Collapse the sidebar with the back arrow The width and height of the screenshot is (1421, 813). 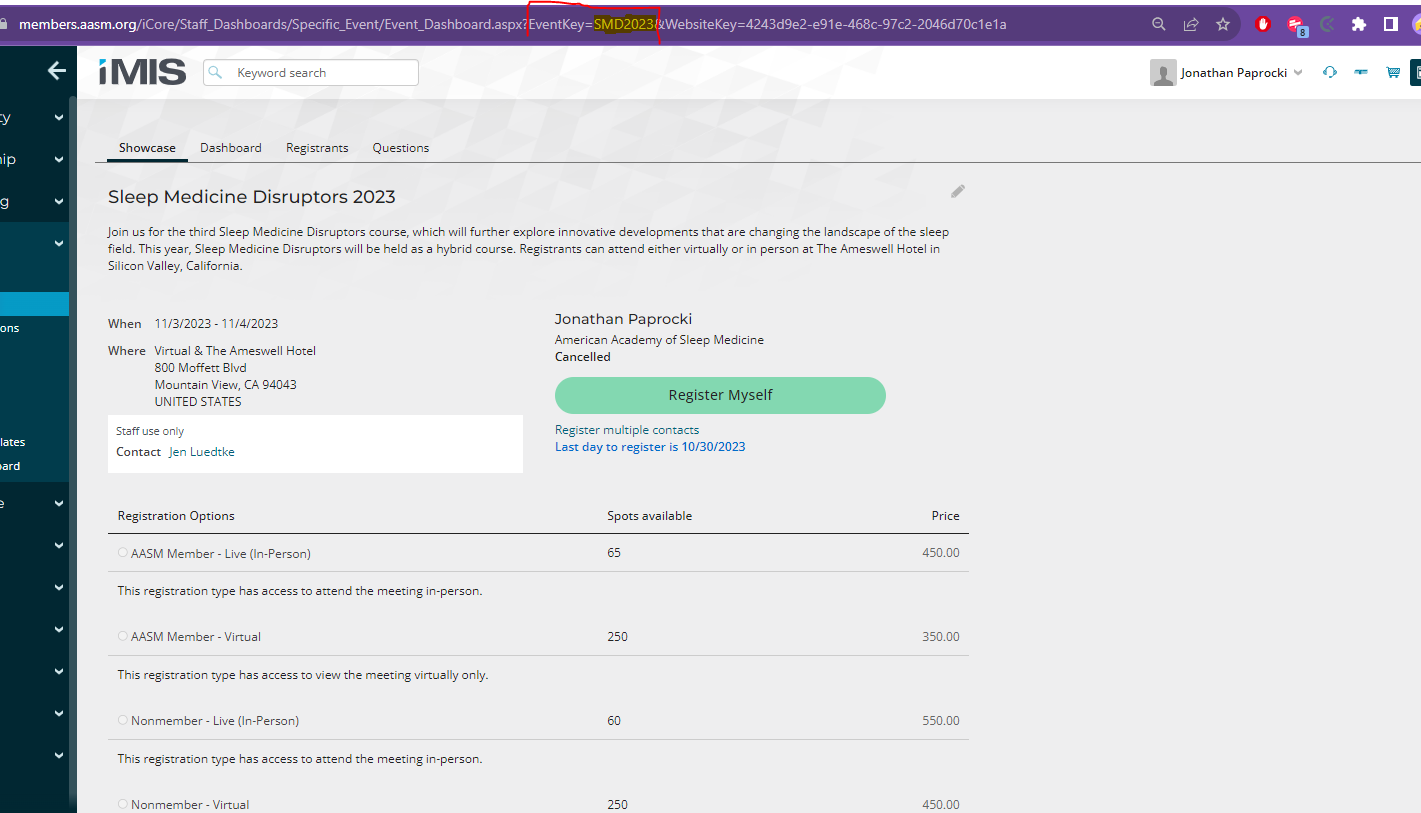pos(57,70)
